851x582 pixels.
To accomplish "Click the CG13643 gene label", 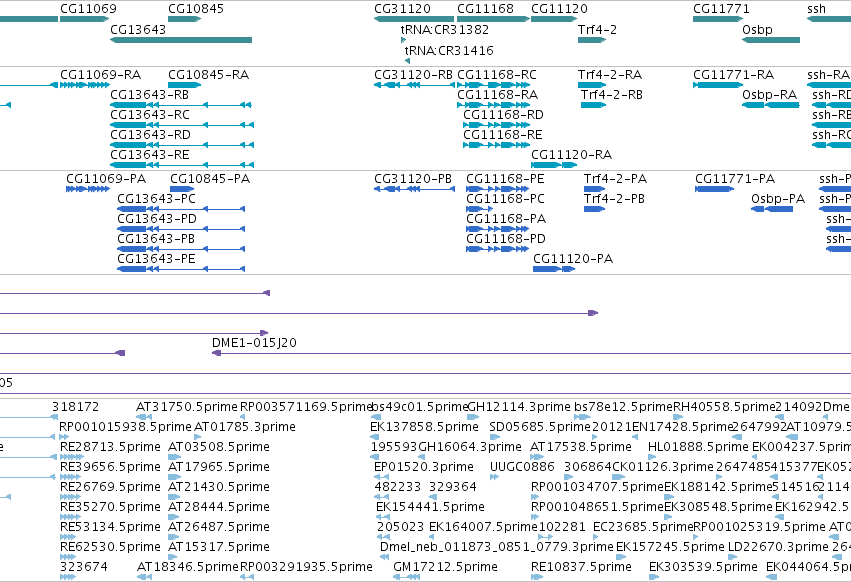I will click(x=138, y=29).
